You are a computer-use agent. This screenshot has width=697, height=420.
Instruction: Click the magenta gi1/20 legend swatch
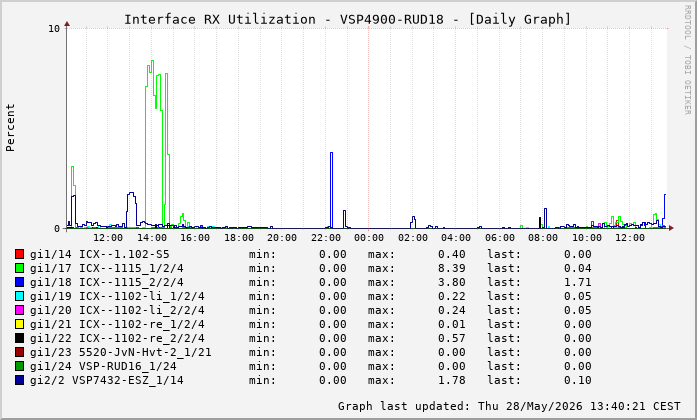(x=19, y=310)
